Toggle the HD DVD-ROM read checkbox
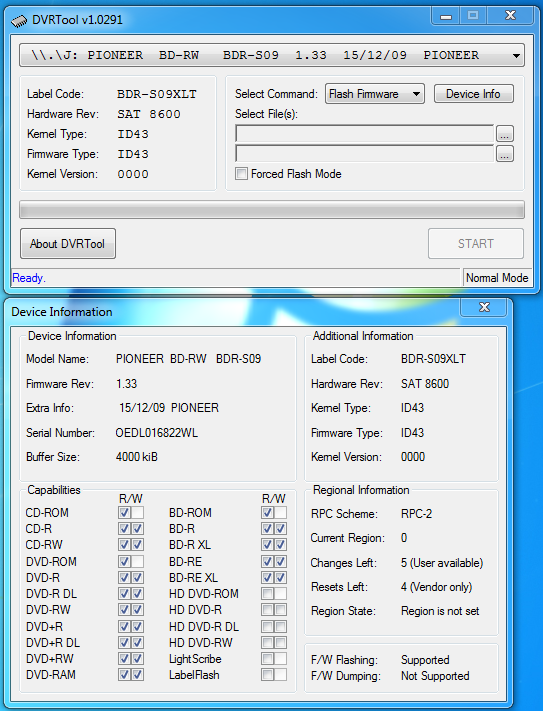 click(267, 594)
